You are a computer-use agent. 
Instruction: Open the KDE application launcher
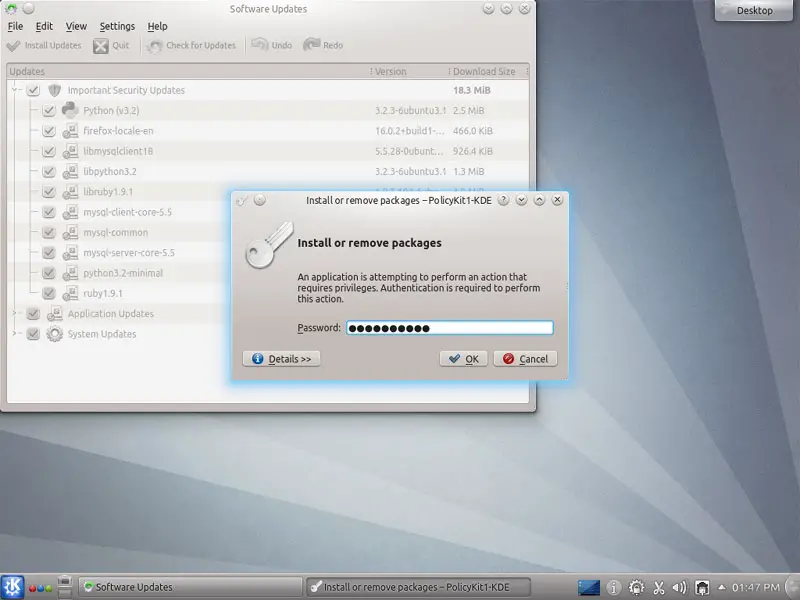pos(12,587)
